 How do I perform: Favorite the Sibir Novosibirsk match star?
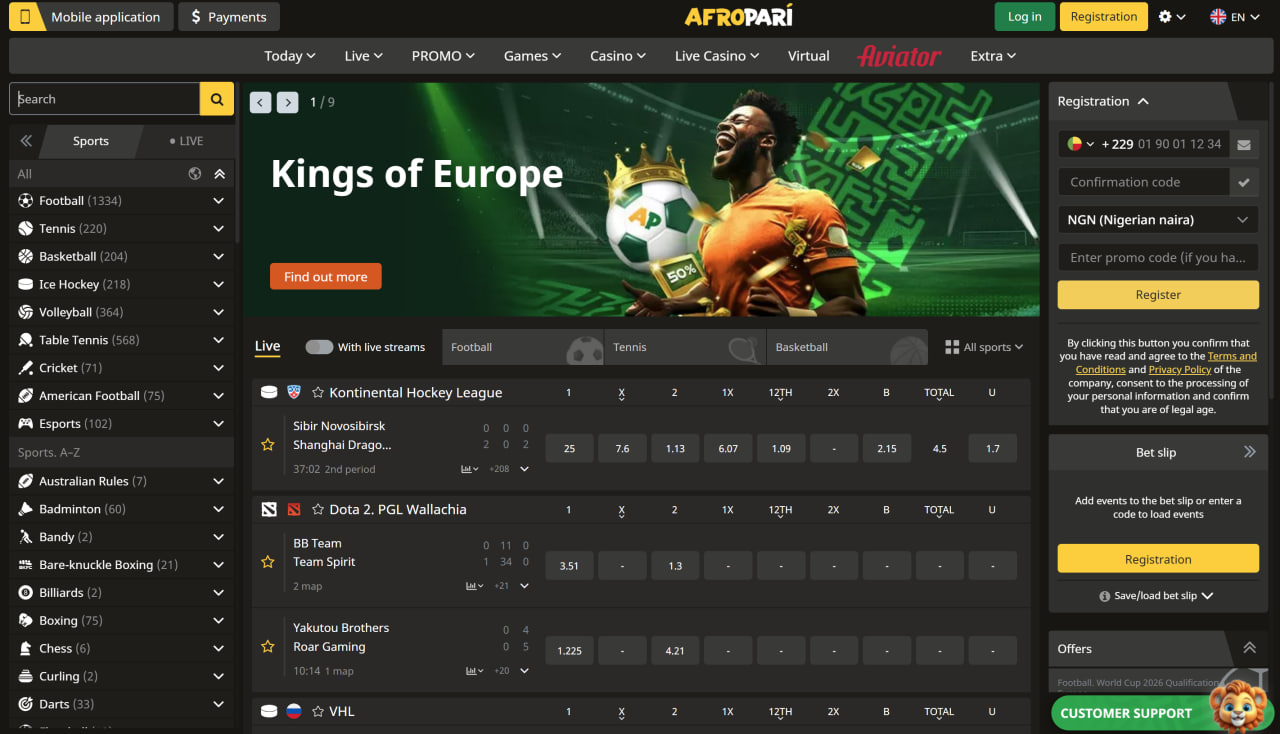tap(268, 445)
